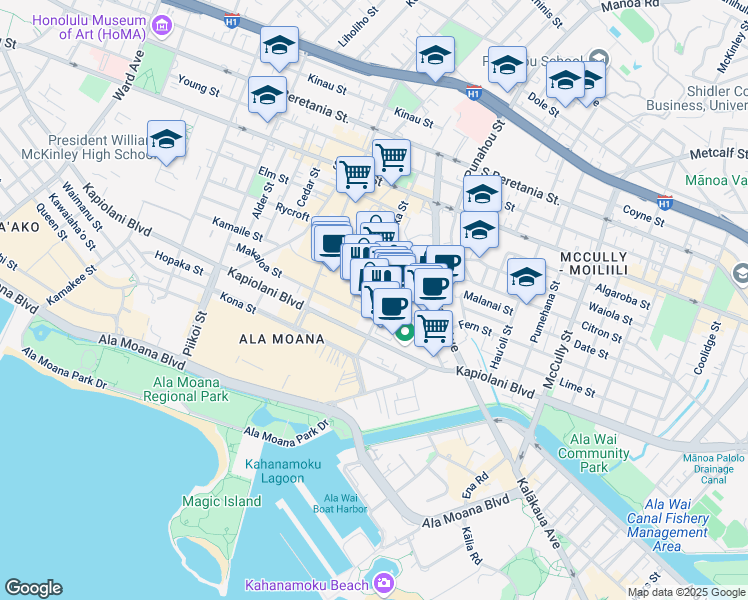This screenshot has width=748, height=600.
Task: Select the coffee cup marker near Rycroft
Action: [333, 244]
